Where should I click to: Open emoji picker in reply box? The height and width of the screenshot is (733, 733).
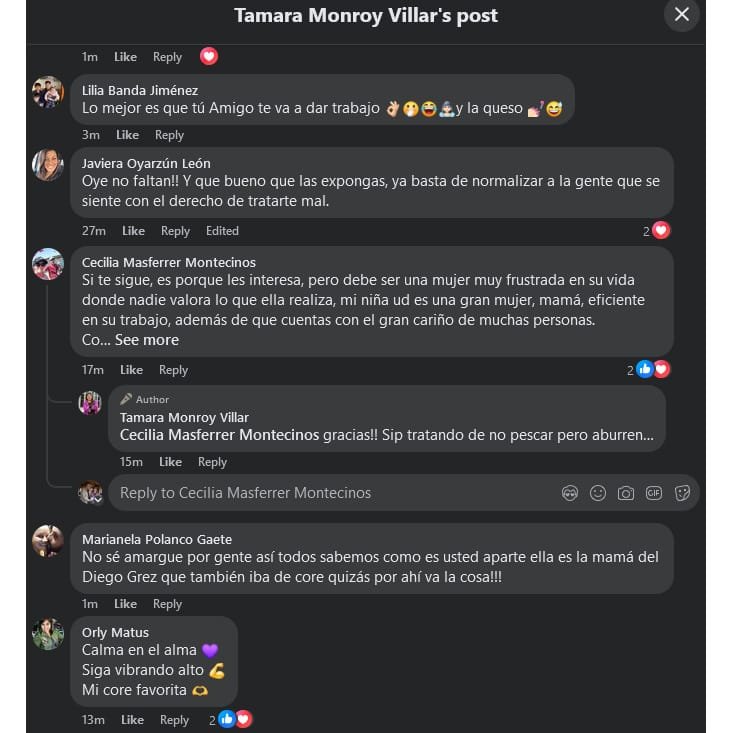click(x=598, y=493)
